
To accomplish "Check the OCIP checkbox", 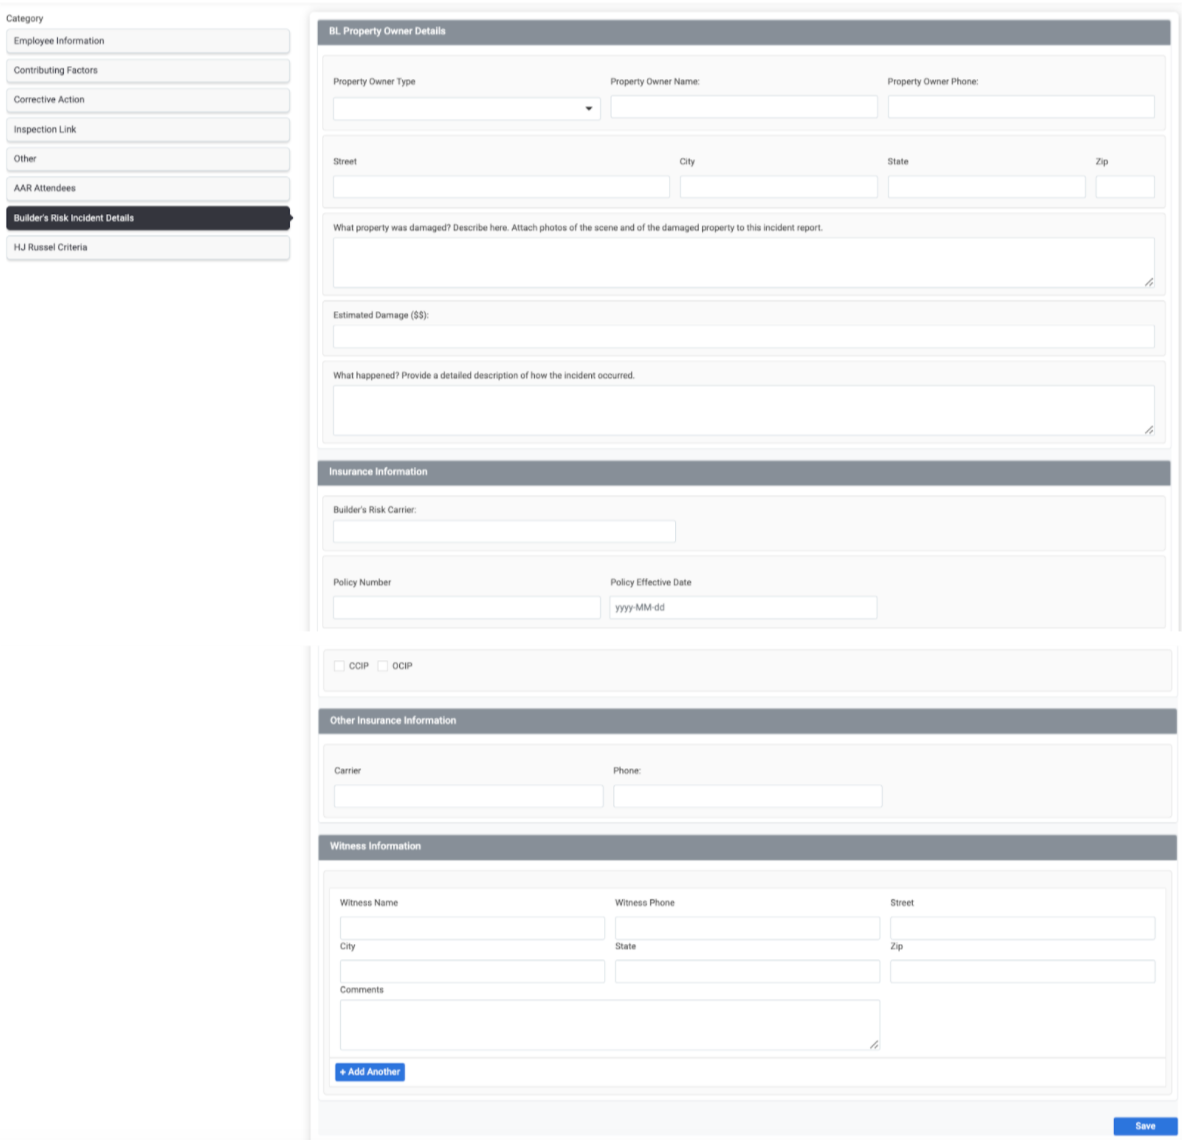I will (x=383, y=666).
